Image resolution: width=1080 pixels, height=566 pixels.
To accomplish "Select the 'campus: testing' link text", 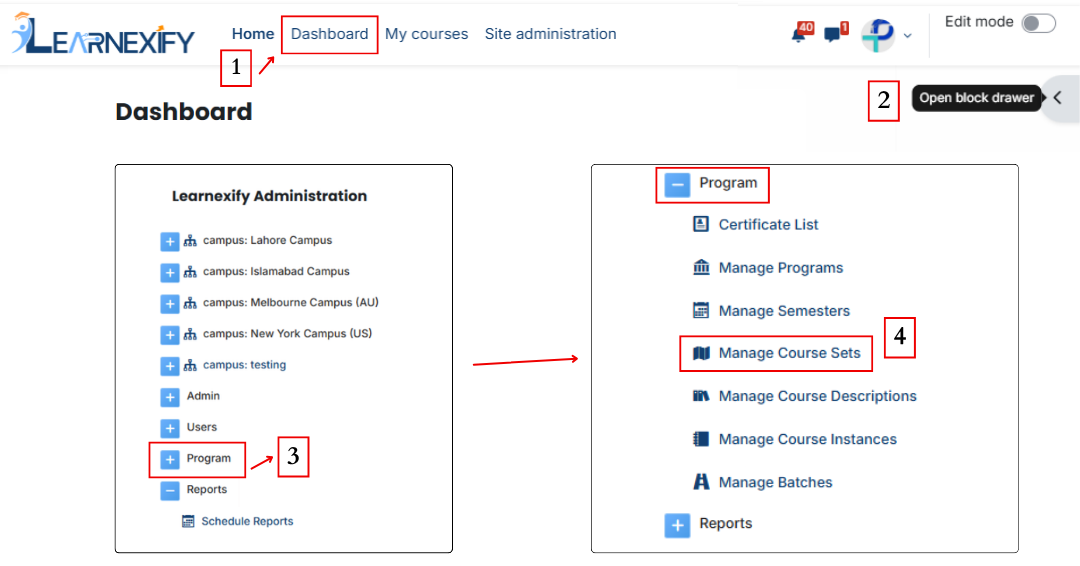I will [245, 365].
